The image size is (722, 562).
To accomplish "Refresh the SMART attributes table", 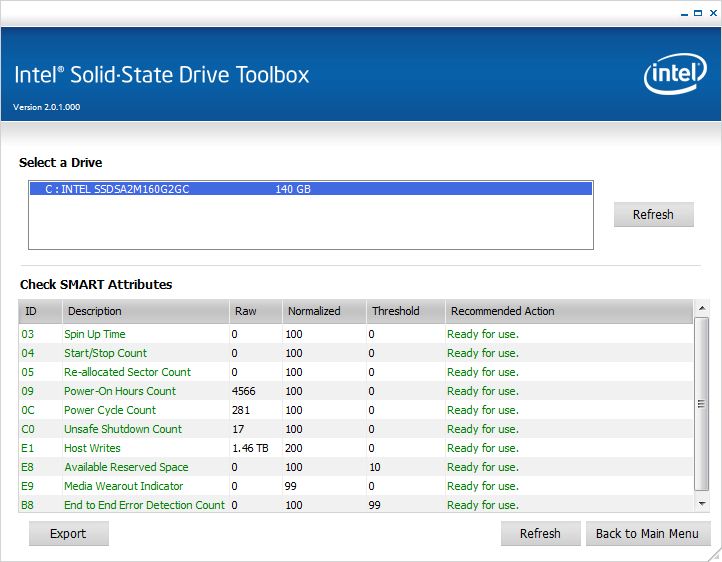I will 540,533.
